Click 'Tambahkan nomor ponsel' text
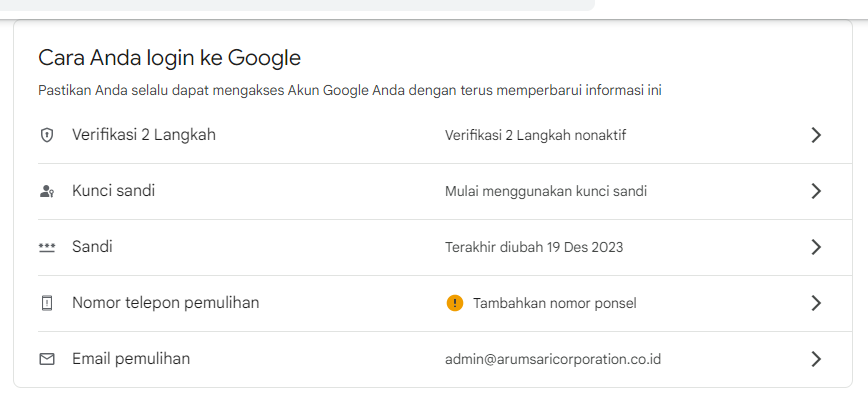Screen dimensions: 868x402 554,303
